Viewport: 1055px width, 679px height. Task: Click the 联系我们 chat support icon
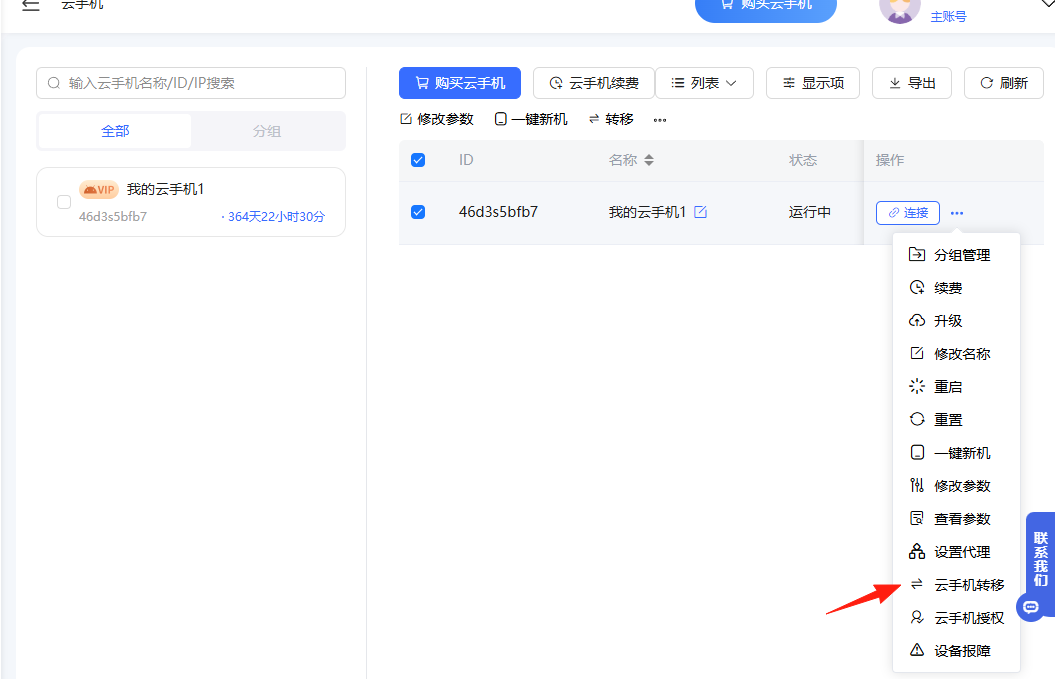(x=1030, y=606)
